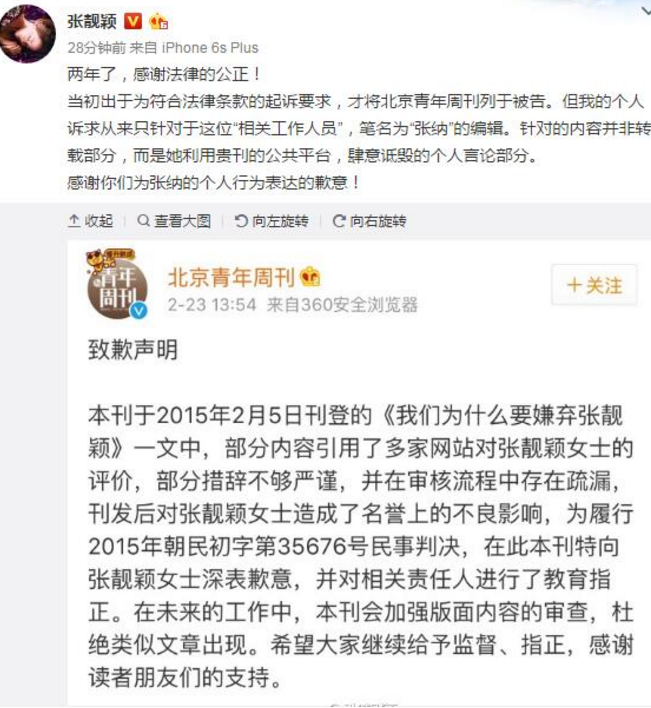Click the magnifier icon for 查看大图
Viewport: 651px width, 708px height.
click(x=144, y=220)
